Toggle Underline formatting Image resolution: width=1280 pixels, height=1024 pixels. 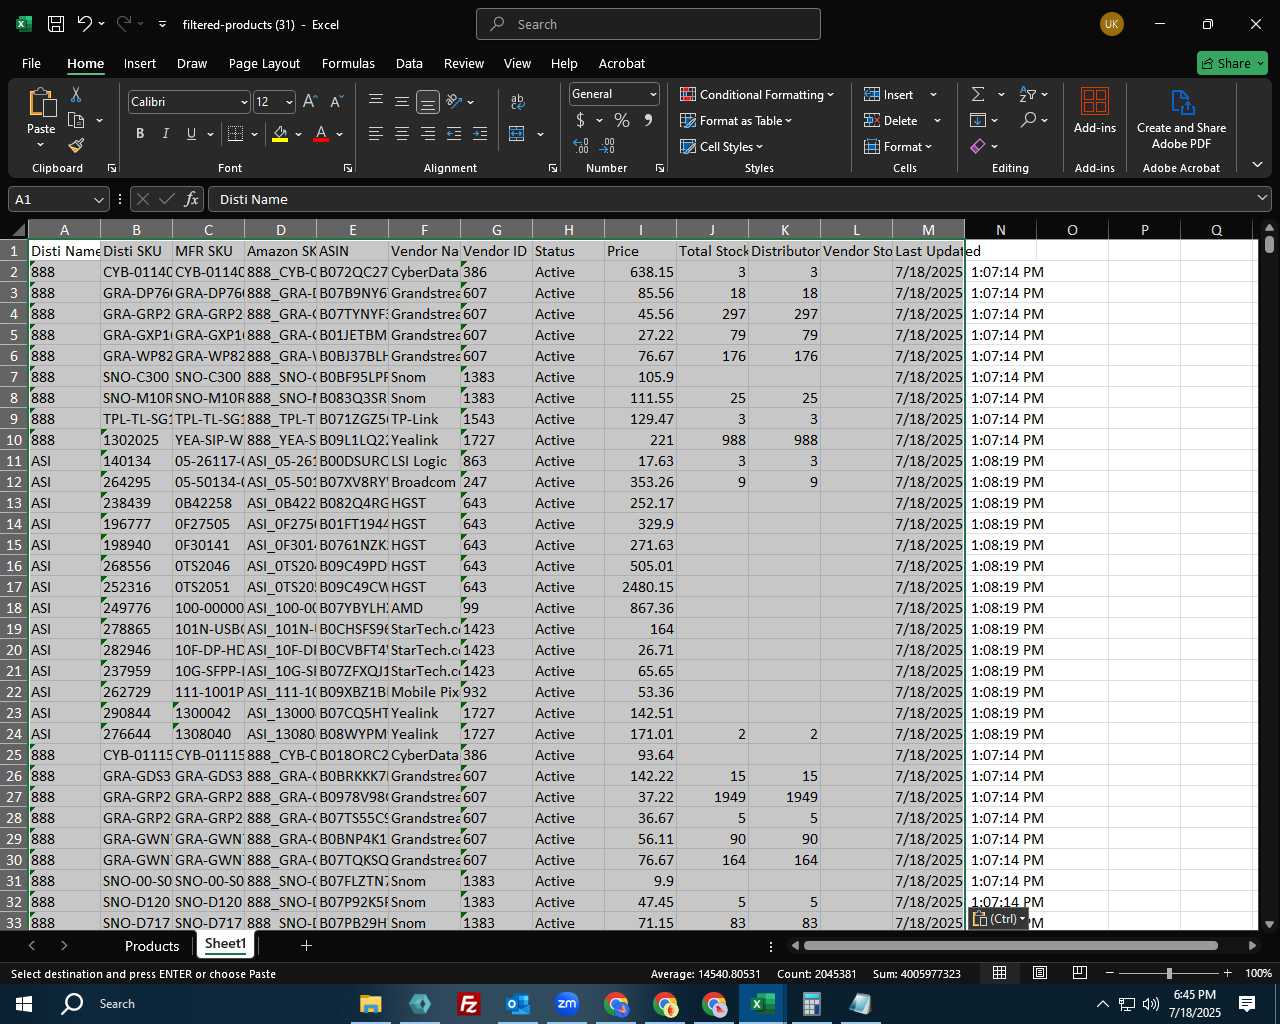[191, 134]
